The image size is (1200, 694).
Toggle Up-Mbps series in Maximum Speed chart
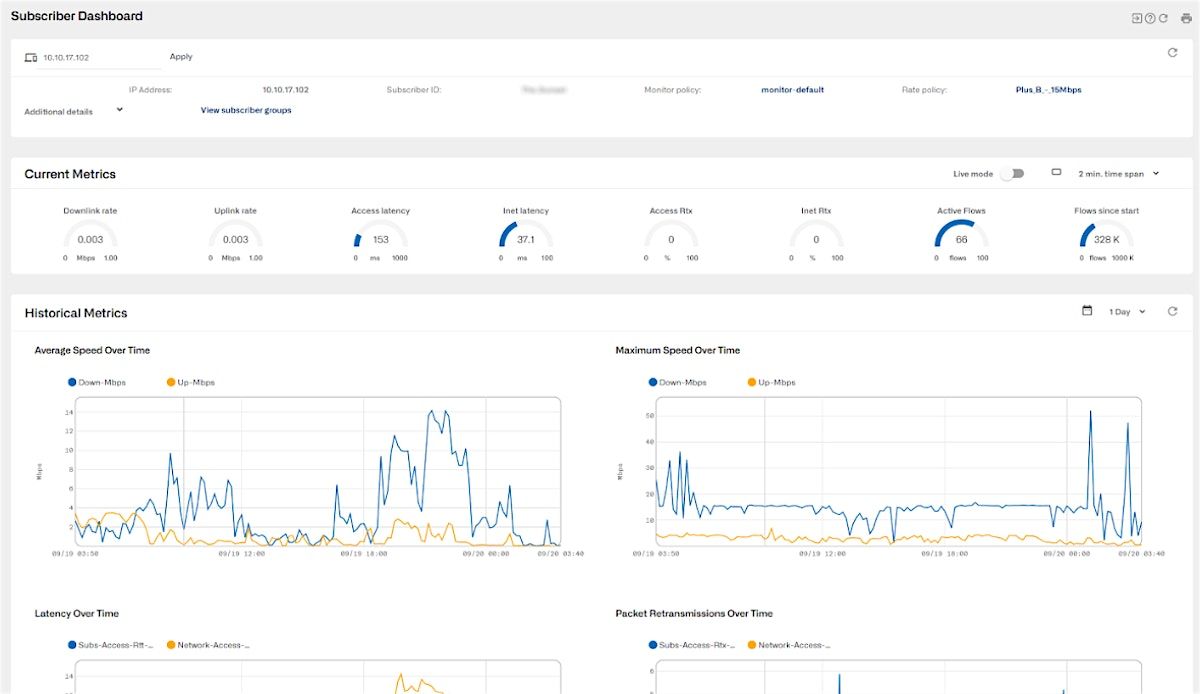[772, 382]
